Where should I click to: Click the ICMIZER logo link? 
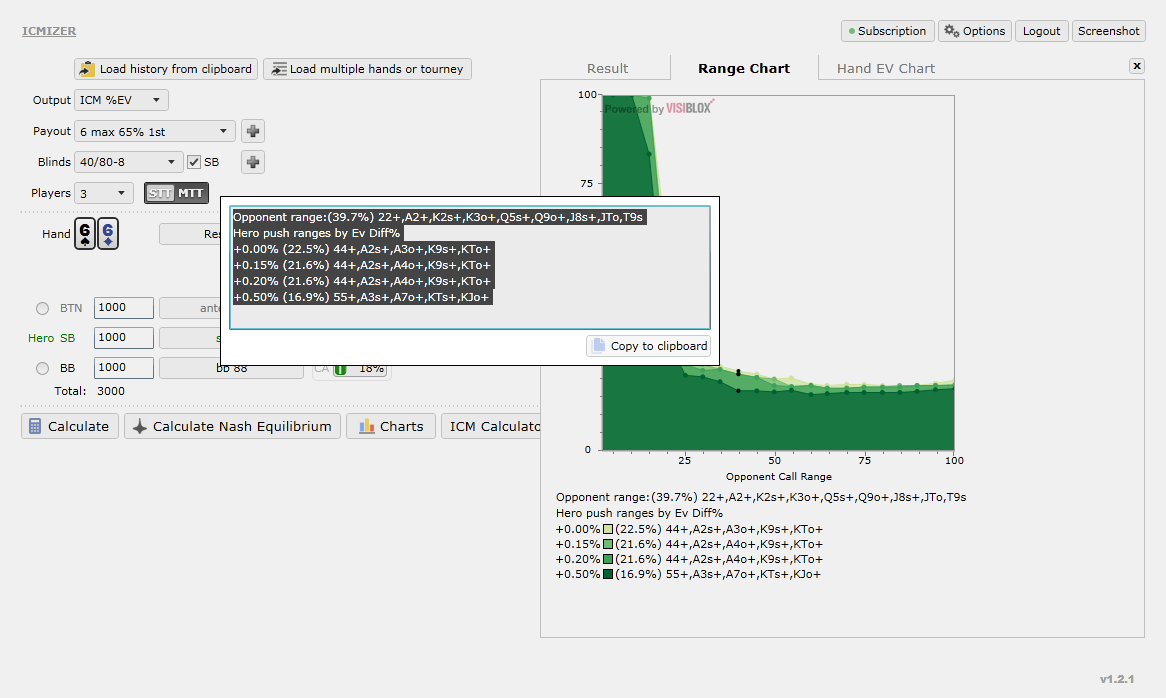49,31
